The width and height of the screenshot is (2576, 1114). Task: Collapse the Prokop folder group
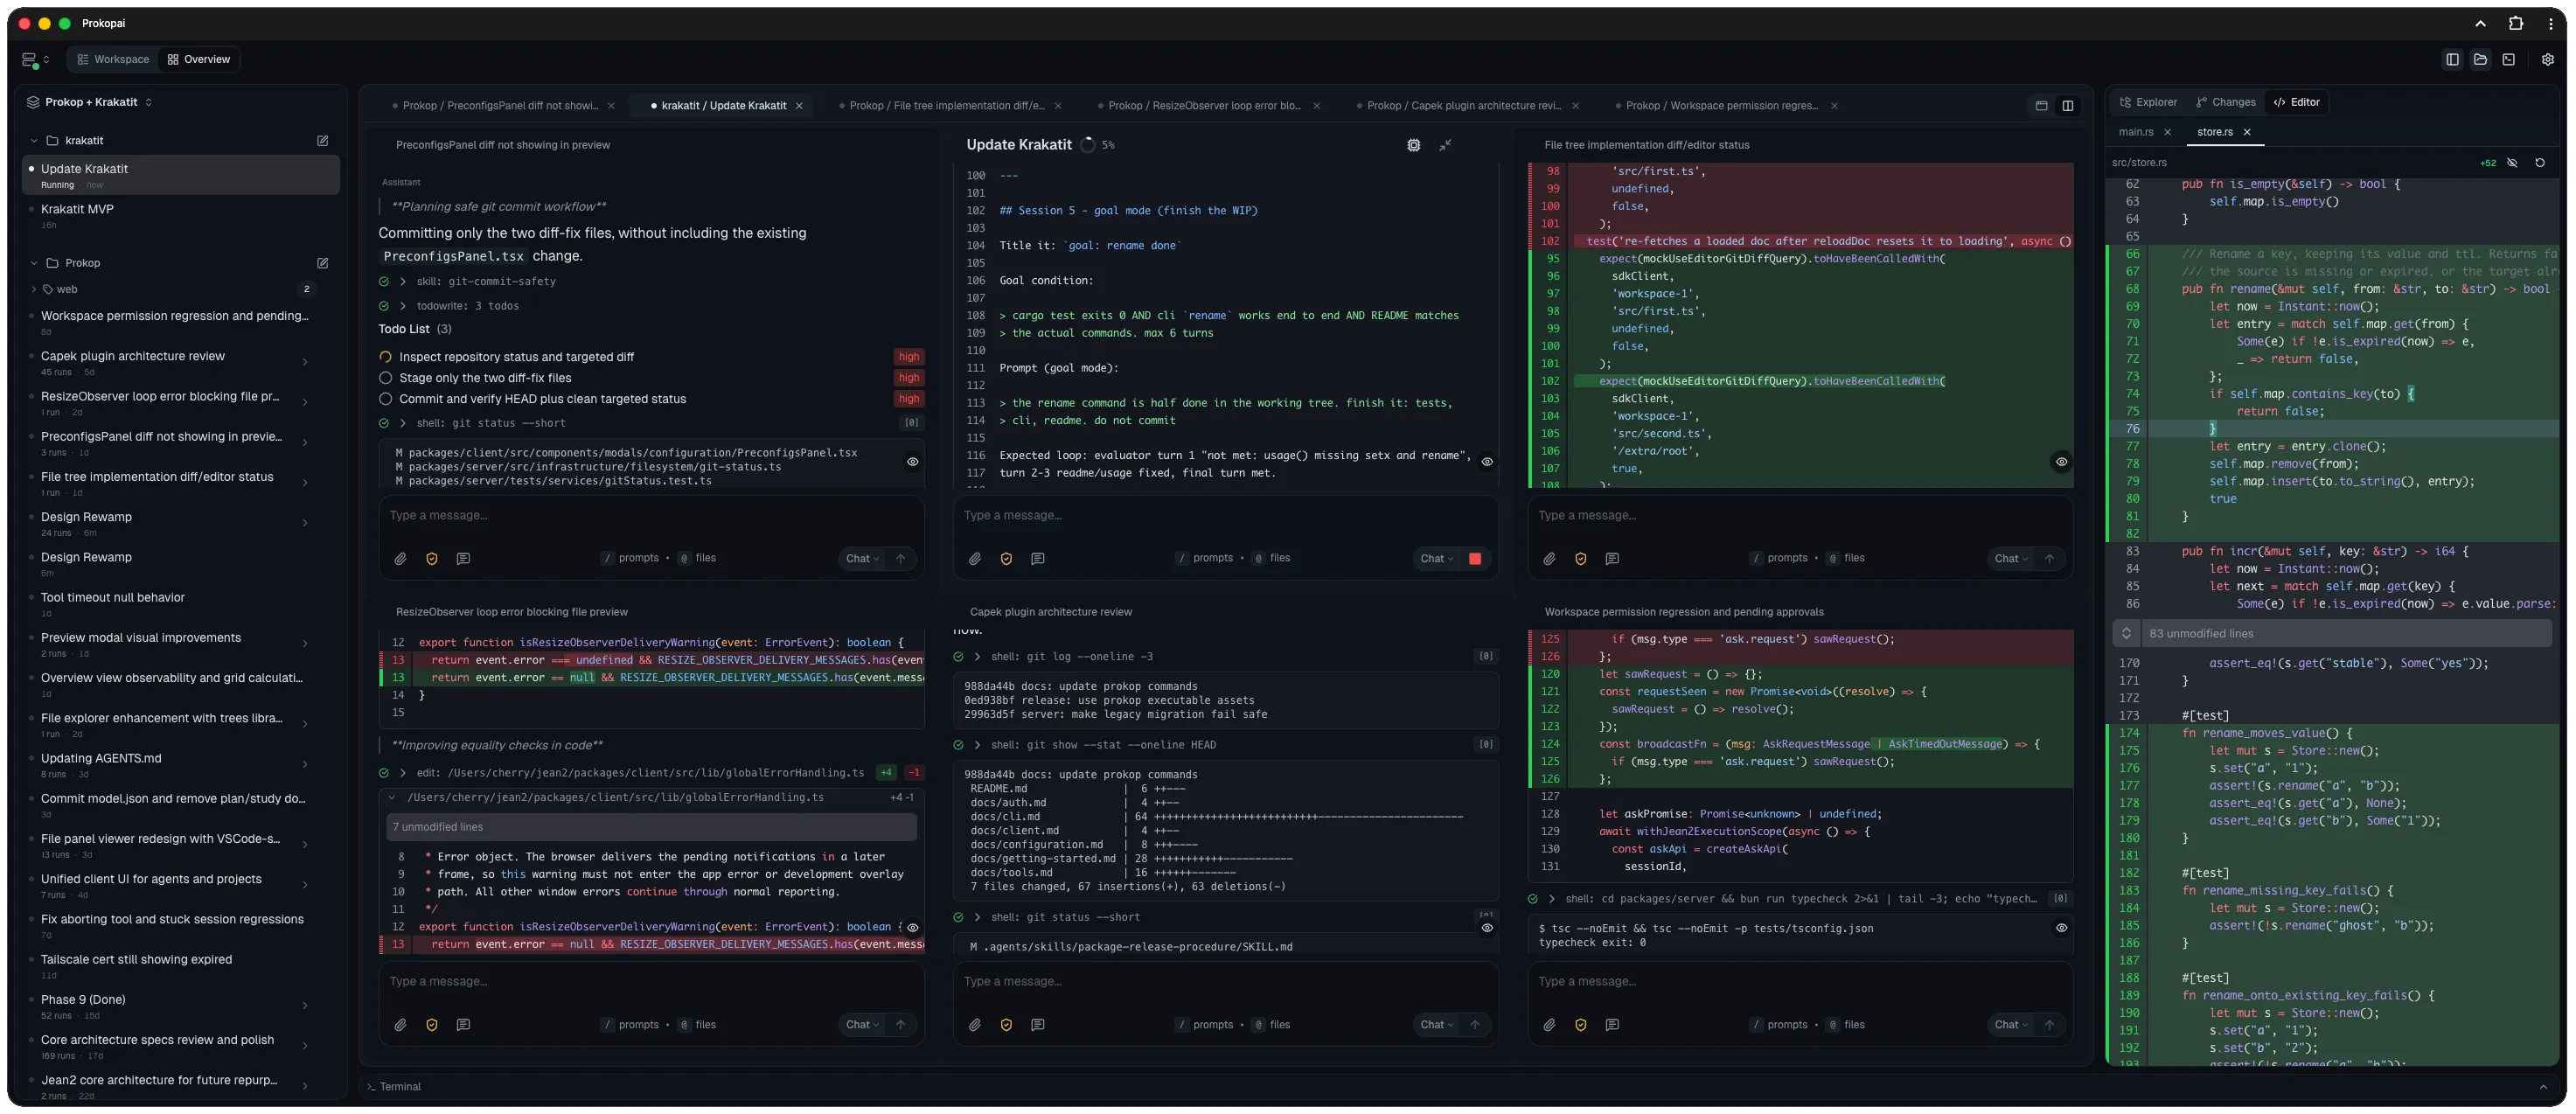(33, 263)
